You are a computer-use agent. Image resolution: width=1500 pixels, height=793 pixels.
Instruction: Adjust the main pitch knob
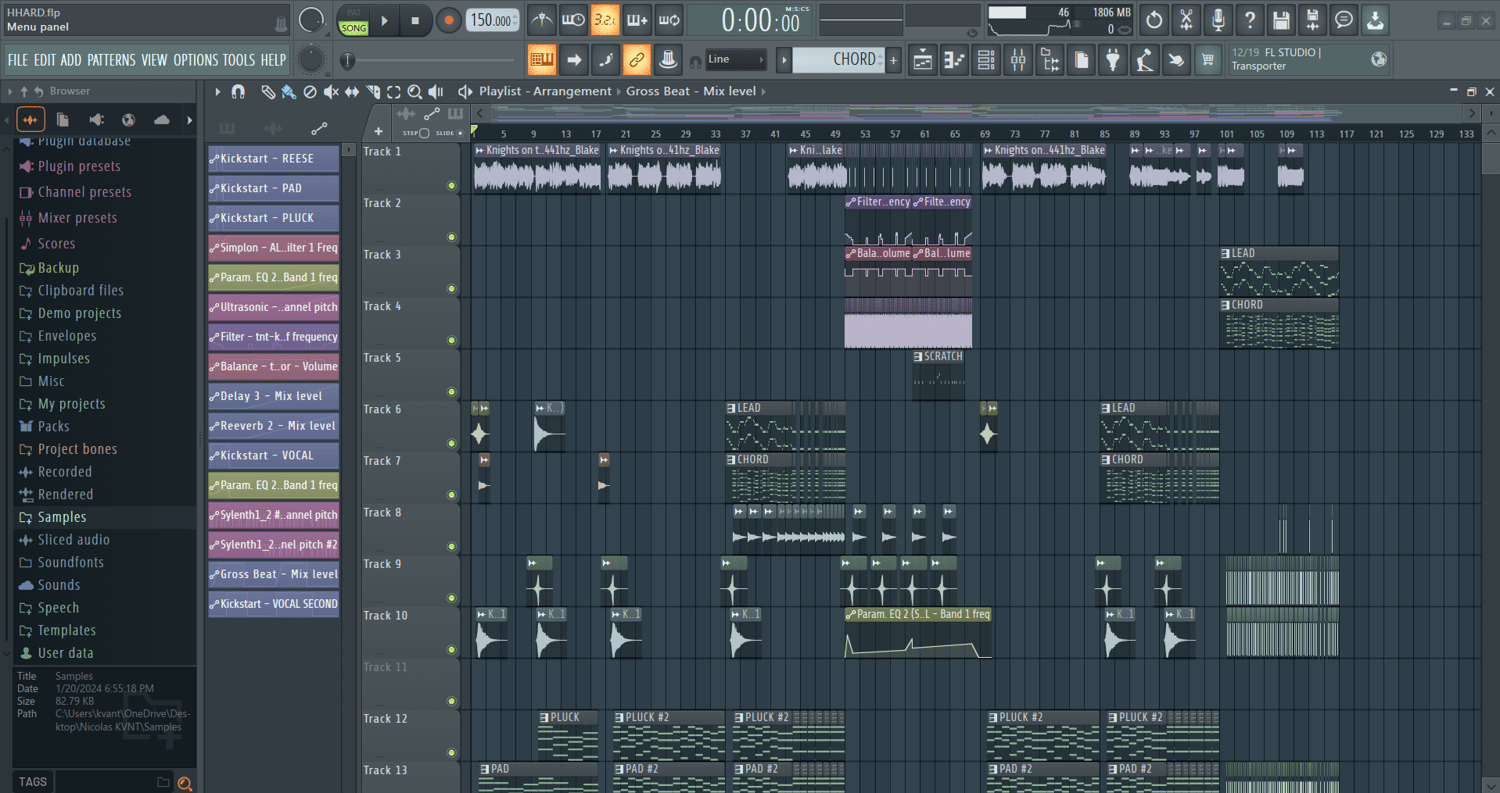click(x=311, y=59)
